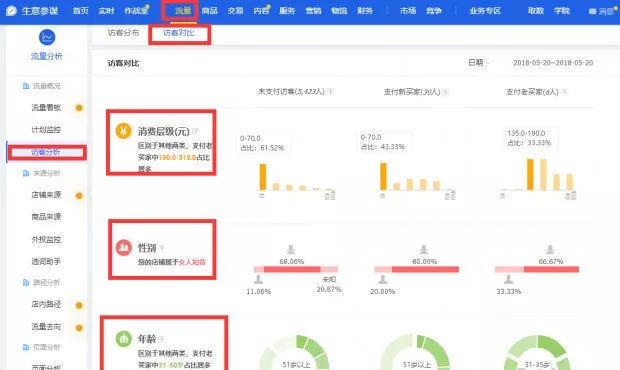The image size is (620, 370).
Task: Open 流量看板 in the sidebar
Action: (46, 108)
